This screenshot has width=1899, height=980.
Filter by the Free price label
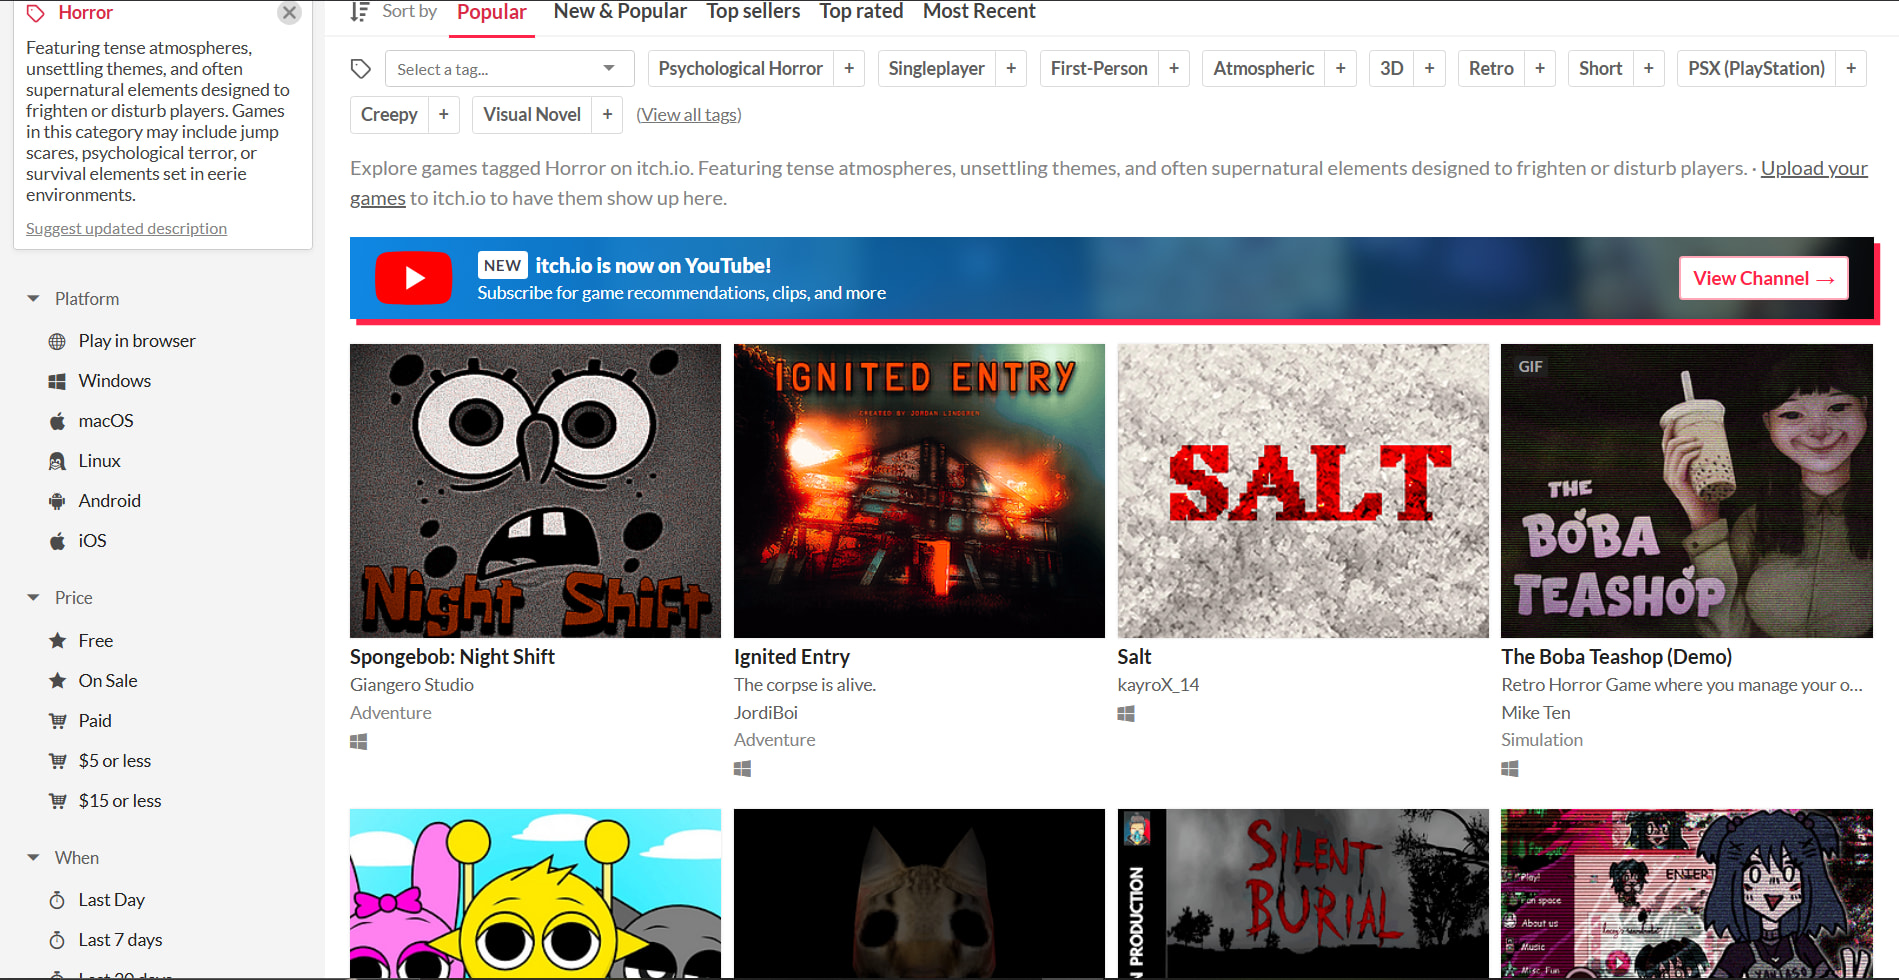(x=96, y=640)
